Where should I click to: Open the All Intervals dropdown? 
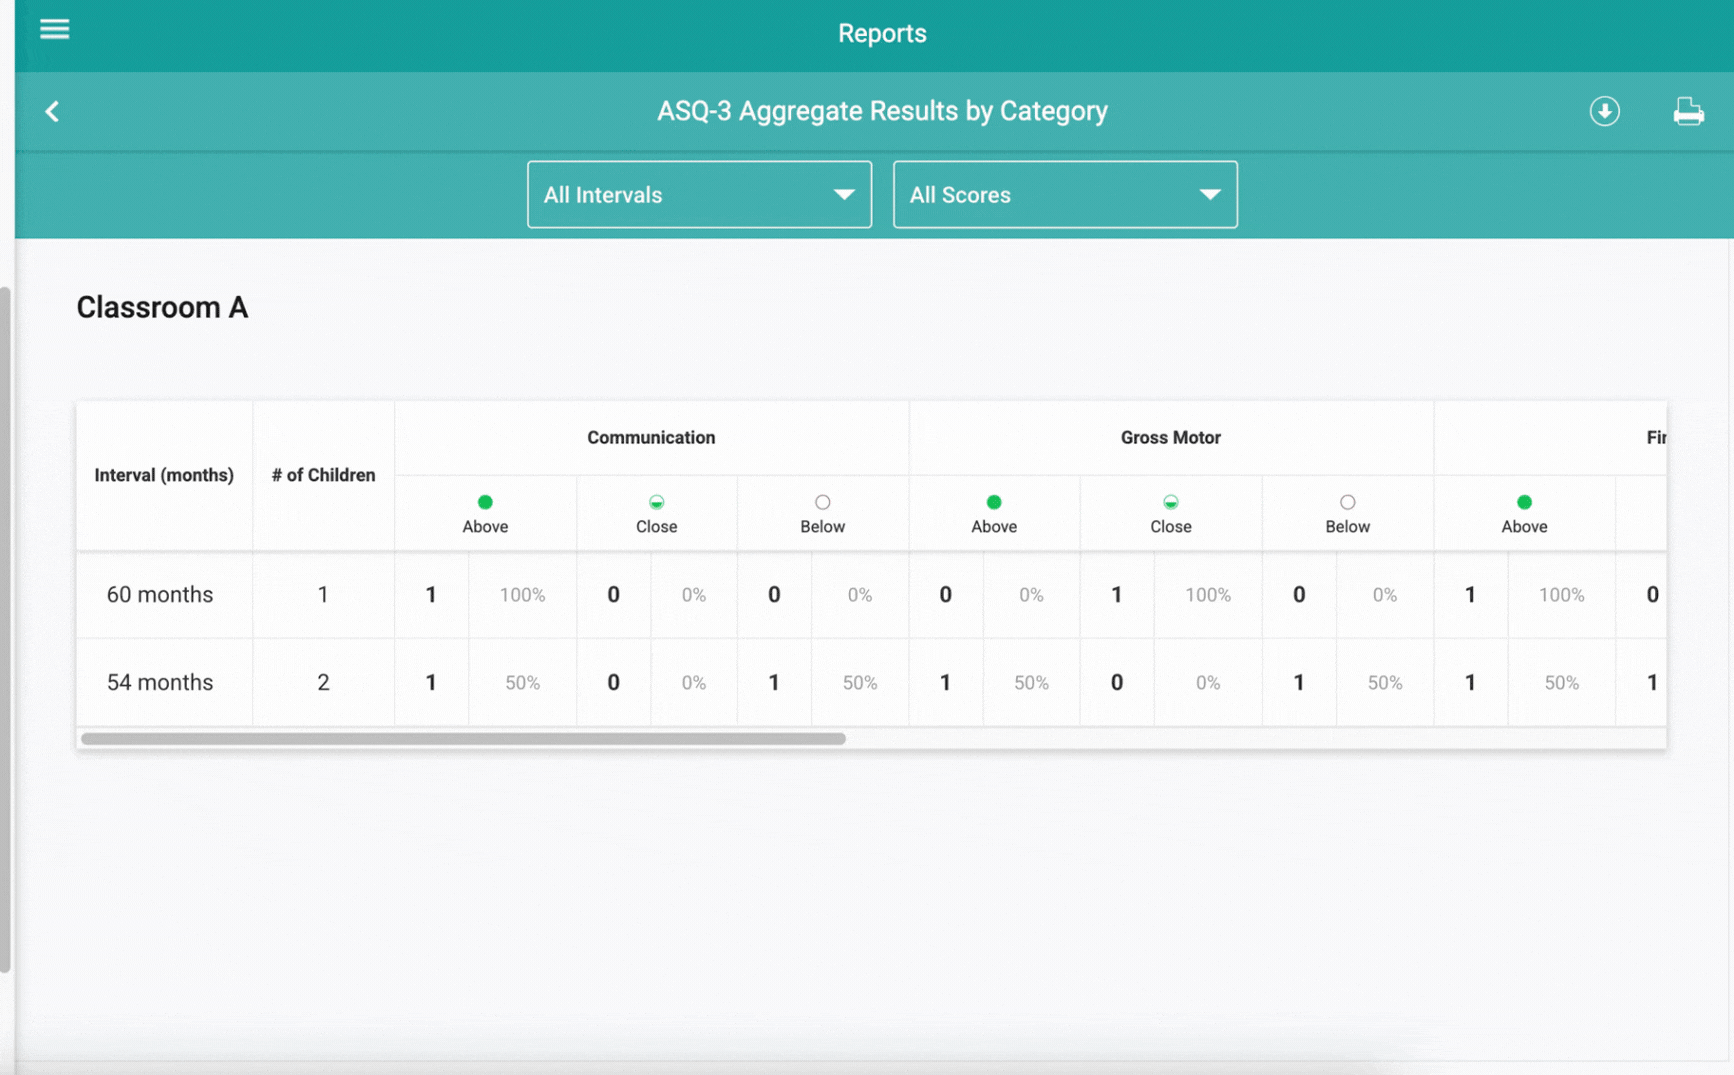(699, 195)
